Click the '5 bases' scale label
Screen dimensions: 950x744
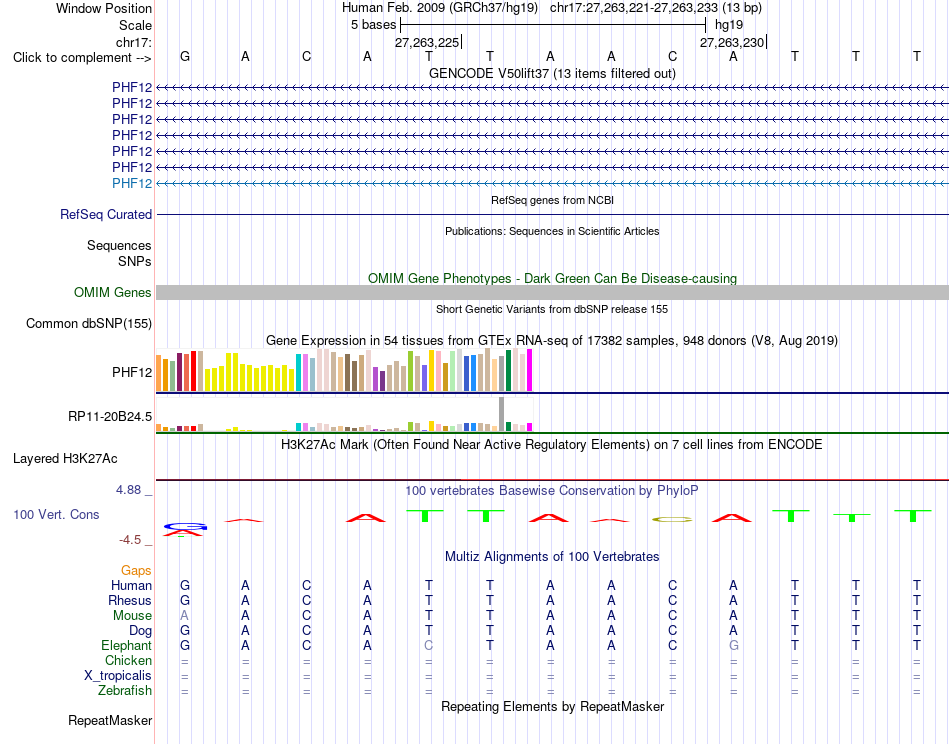(373, 25)
